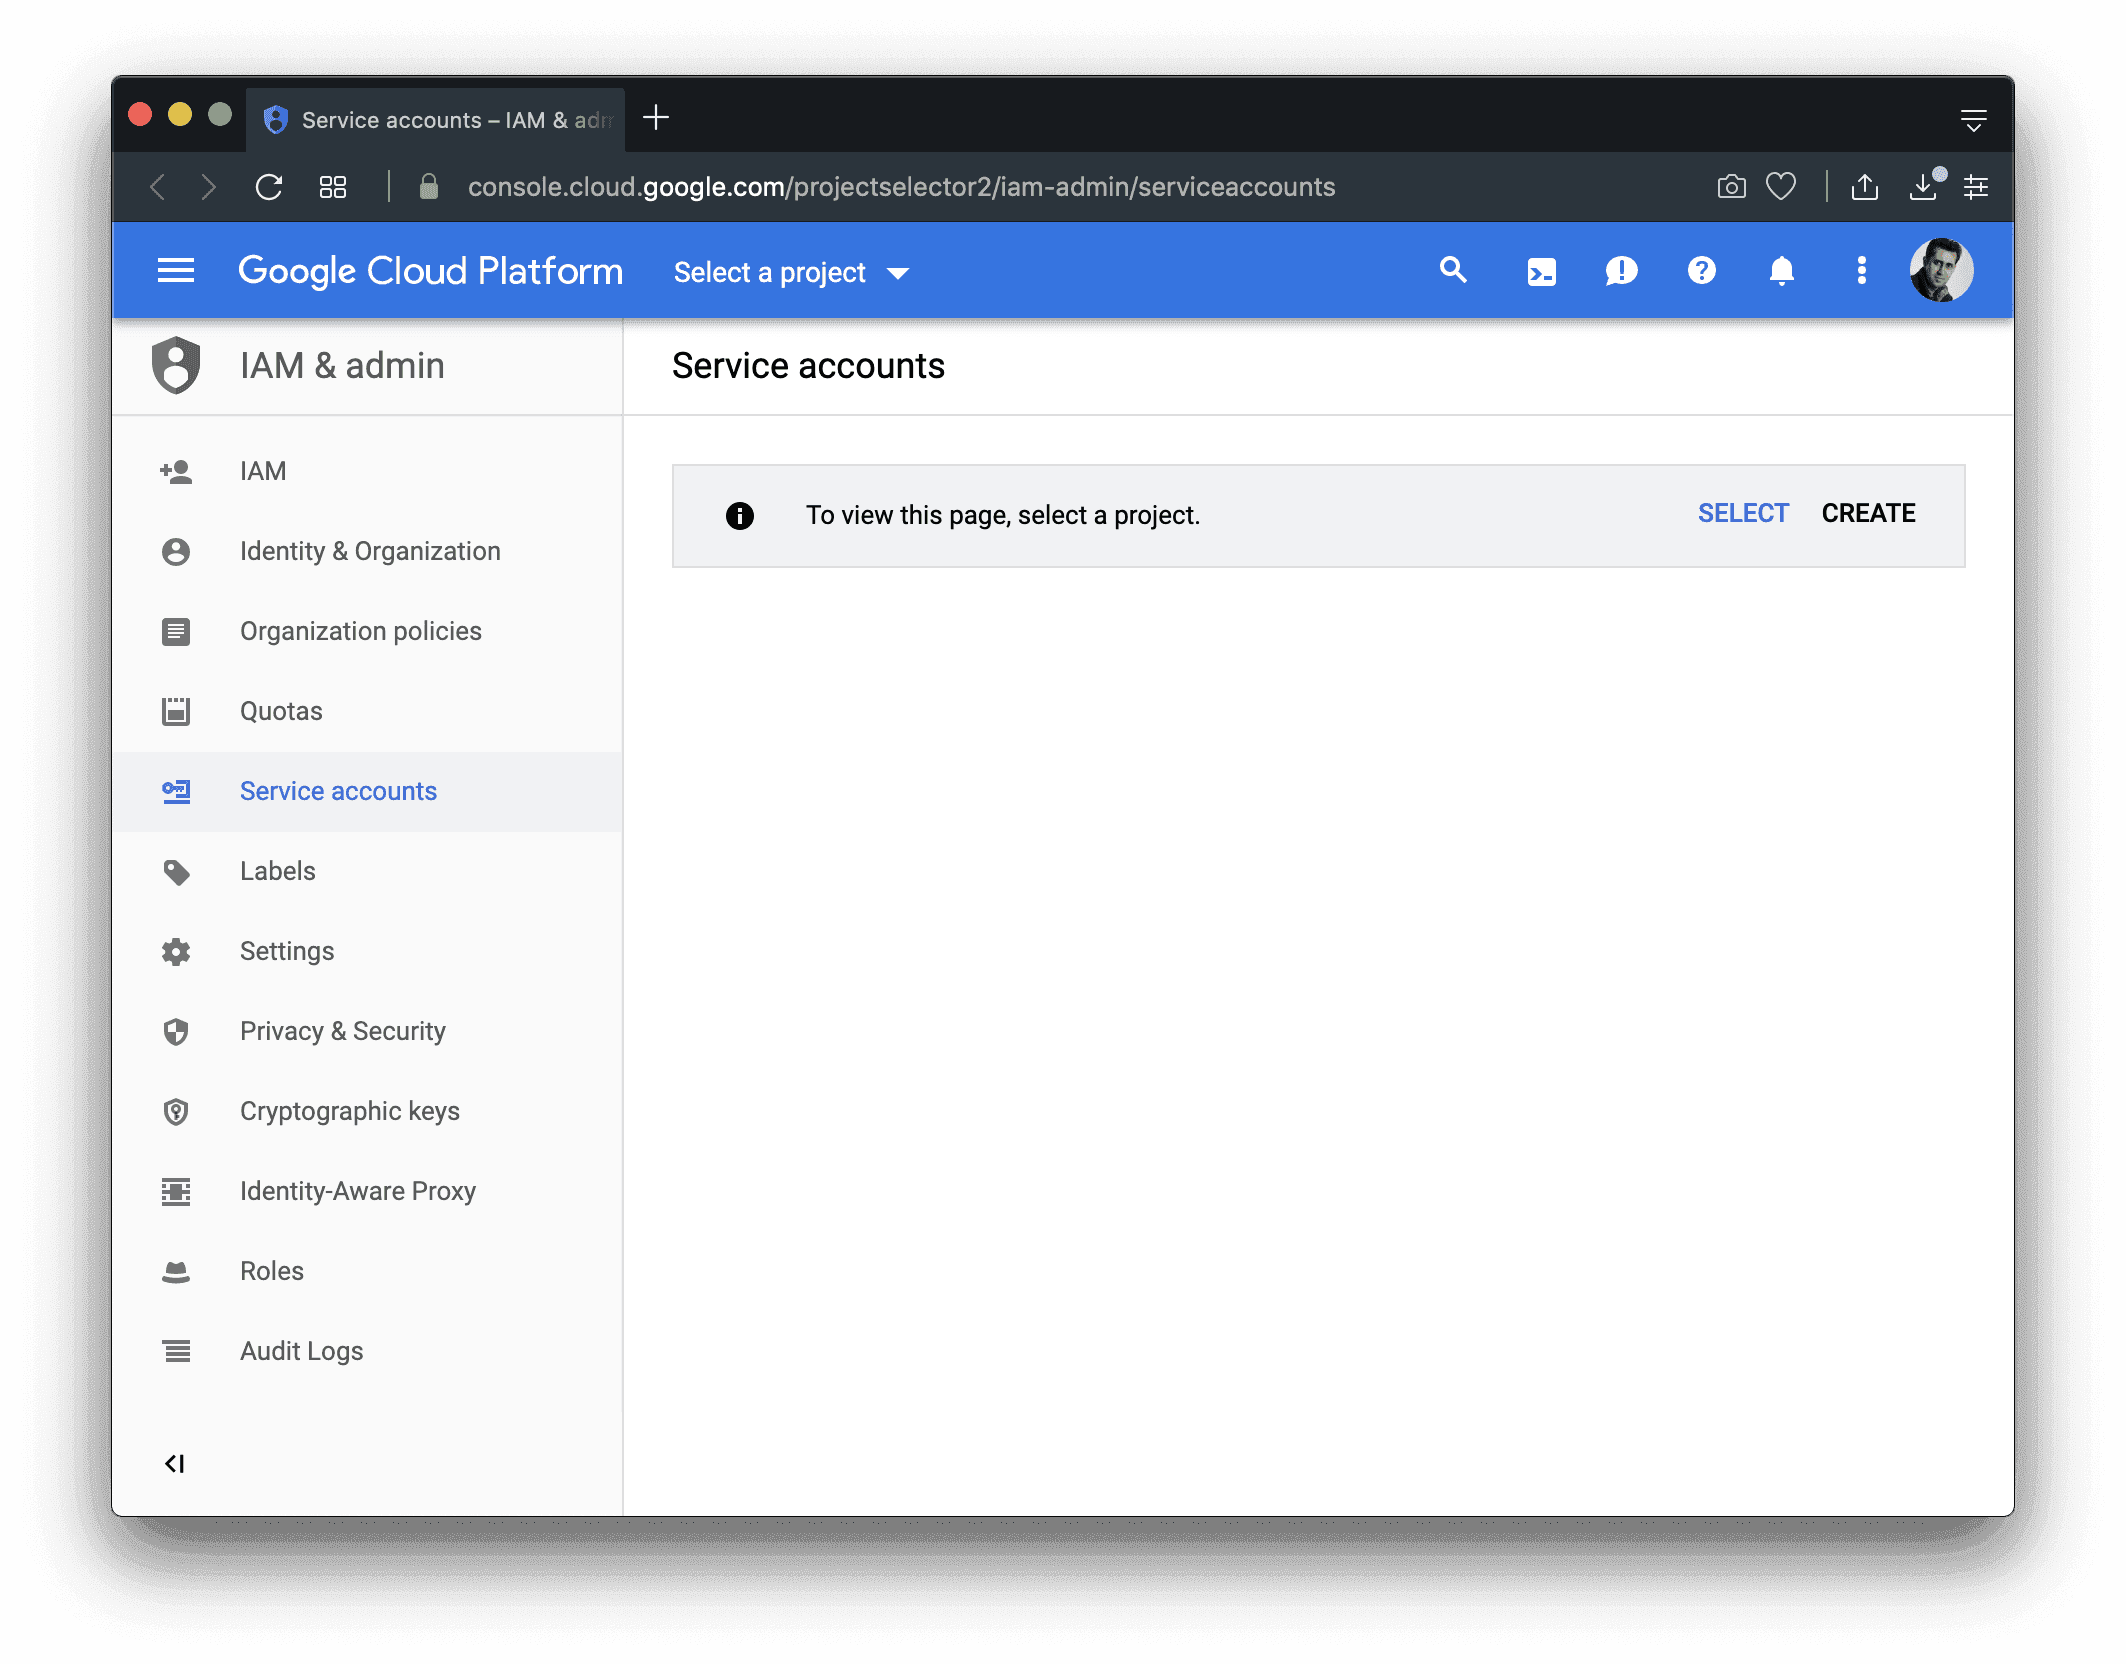This screenshot has width=2126, height=1664.
Task: Click the CREATE project button
Action: click(x=1868, y=514)
